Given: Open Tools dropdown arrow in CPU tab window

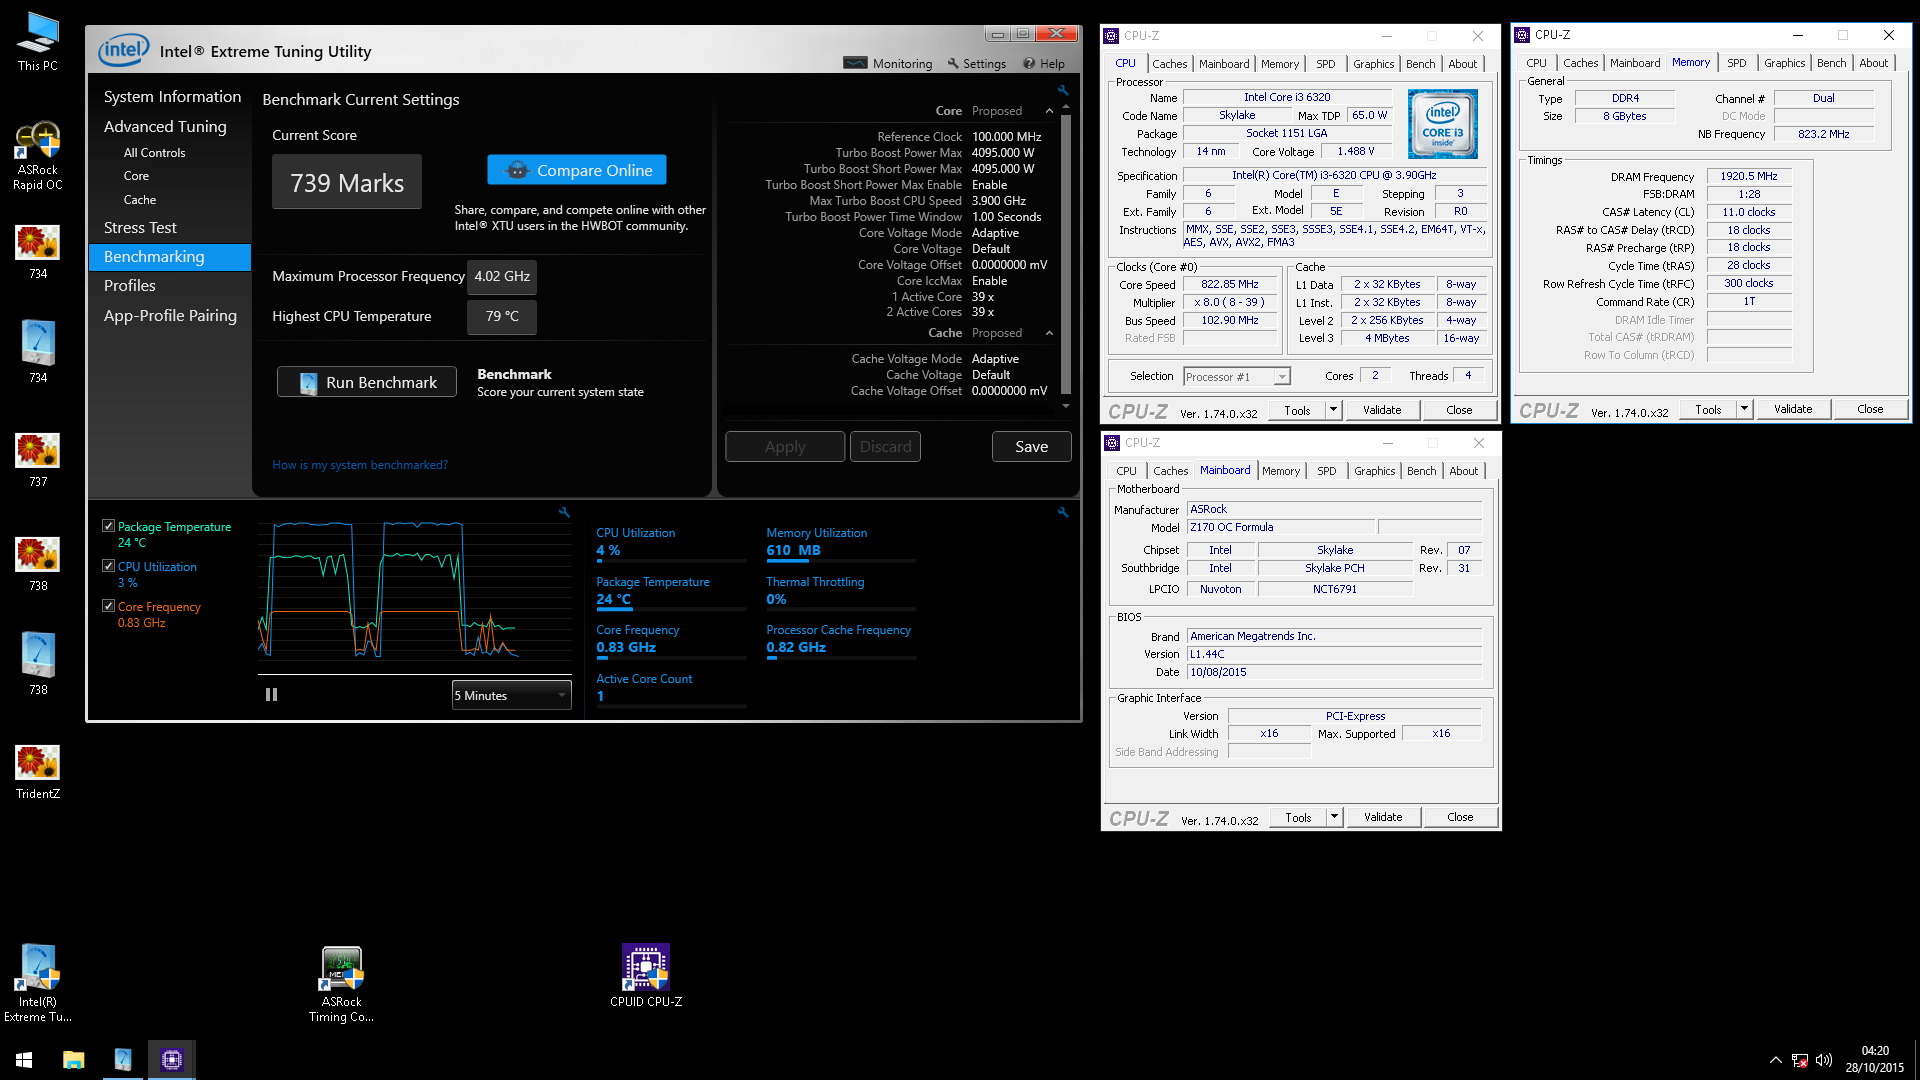Looking at the screenshot, I should (x=1333, y=410).
